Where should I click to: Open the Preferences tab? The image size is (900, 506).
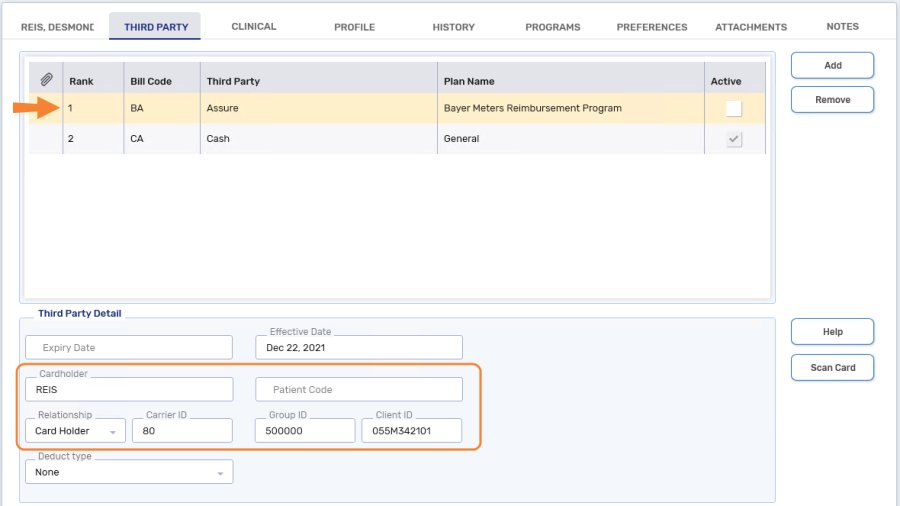[x=651, y=27]
